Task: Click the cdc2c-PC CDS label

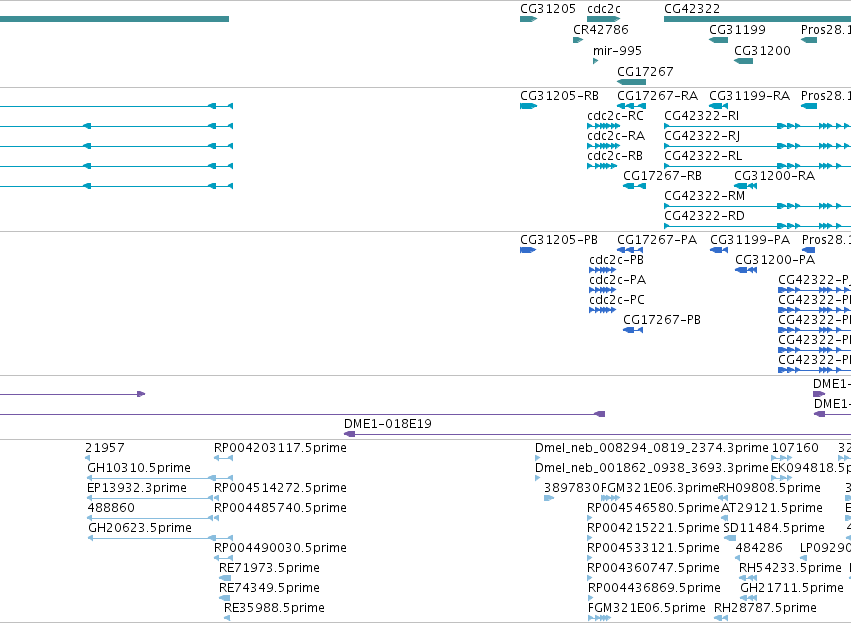Action: (x=617, y=300)
